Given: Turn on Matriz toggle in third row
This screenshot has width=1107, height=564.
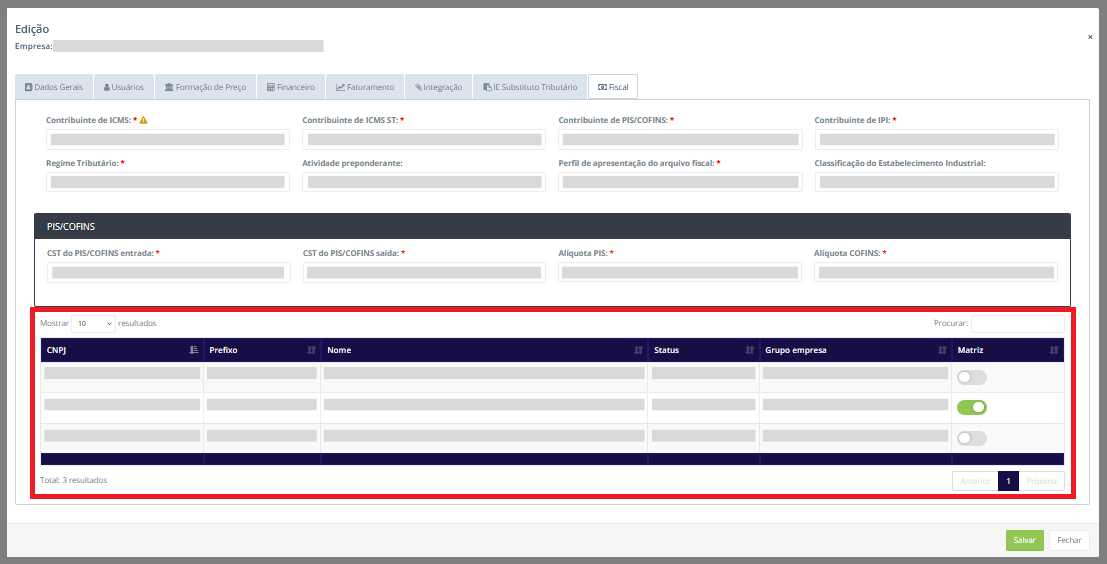Looking at the screenshot, I should [971, 438].
